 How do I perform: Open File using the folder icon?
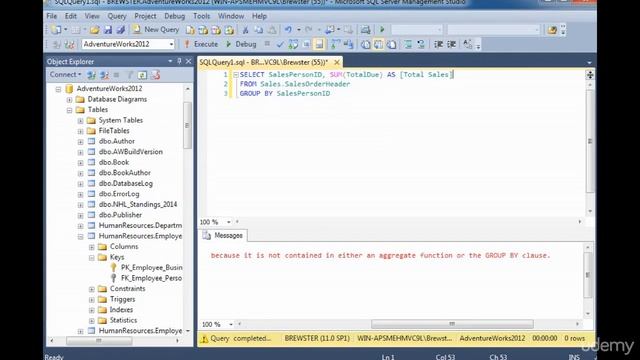click(95, 30)
